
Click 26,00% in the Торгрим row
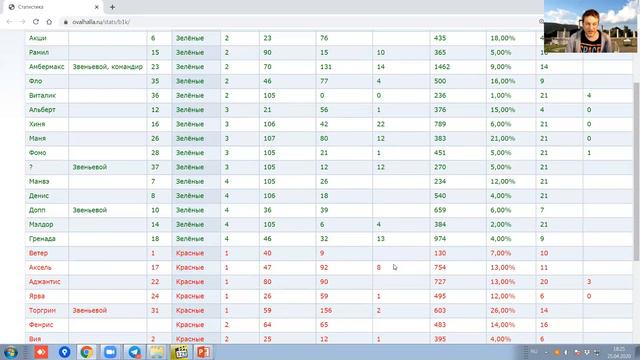pyautogui.click(x=503, y=310)
